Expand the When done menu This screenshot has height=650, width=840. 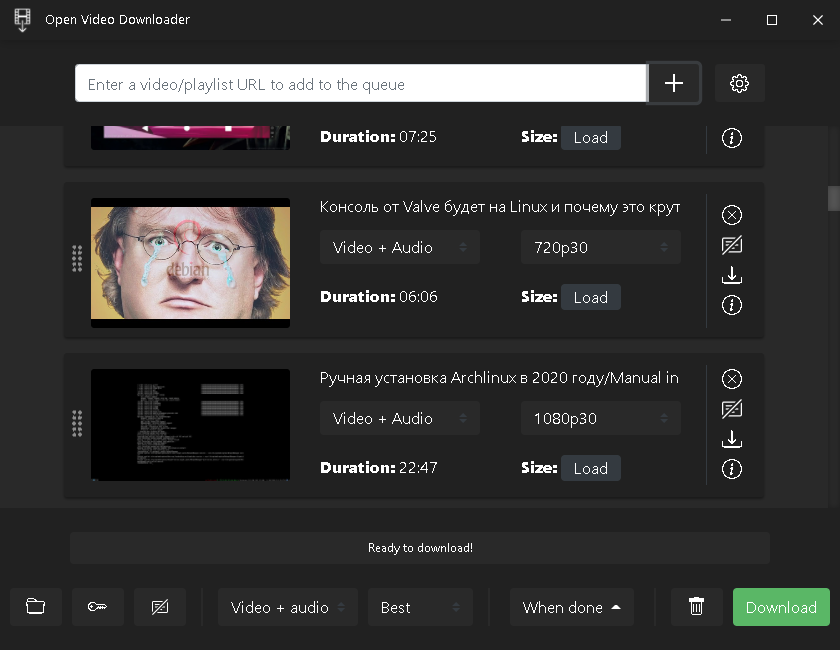coord(572,607)
